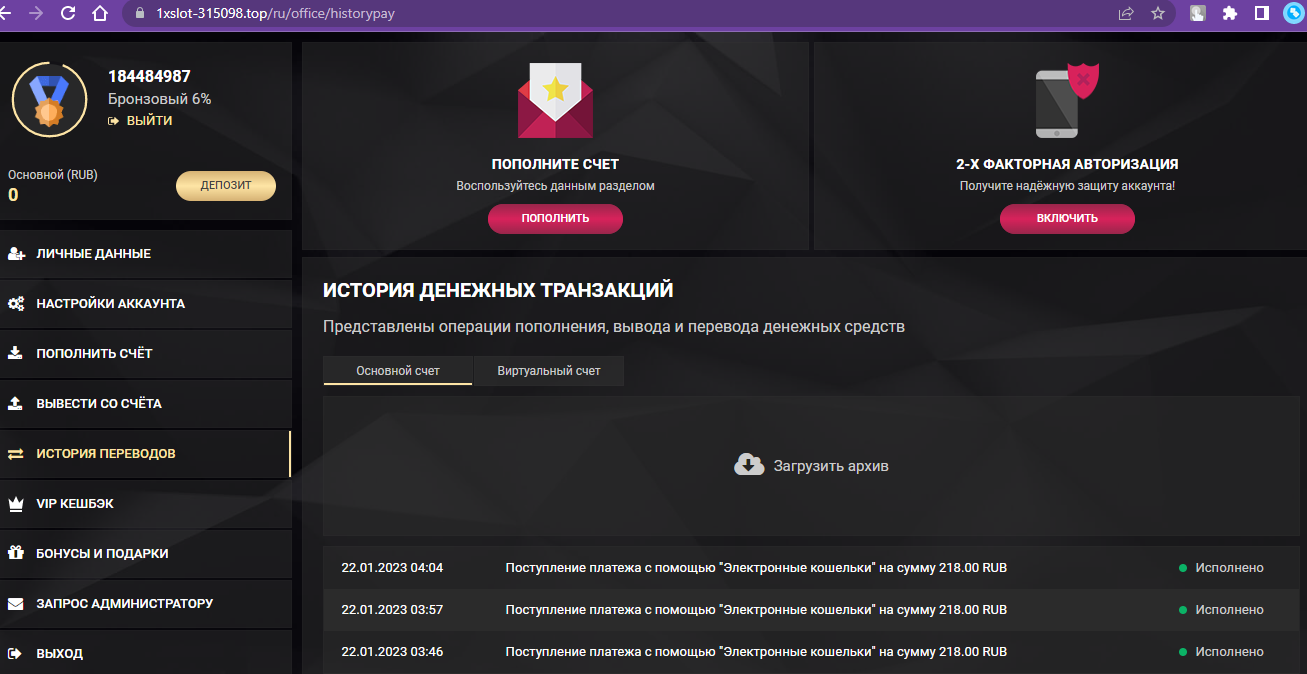The image size is (1307, 674).
Task: Select ПОПОЛНИТЬ СЧЁТ in sidebar
Action: click(x=146, y=354)
